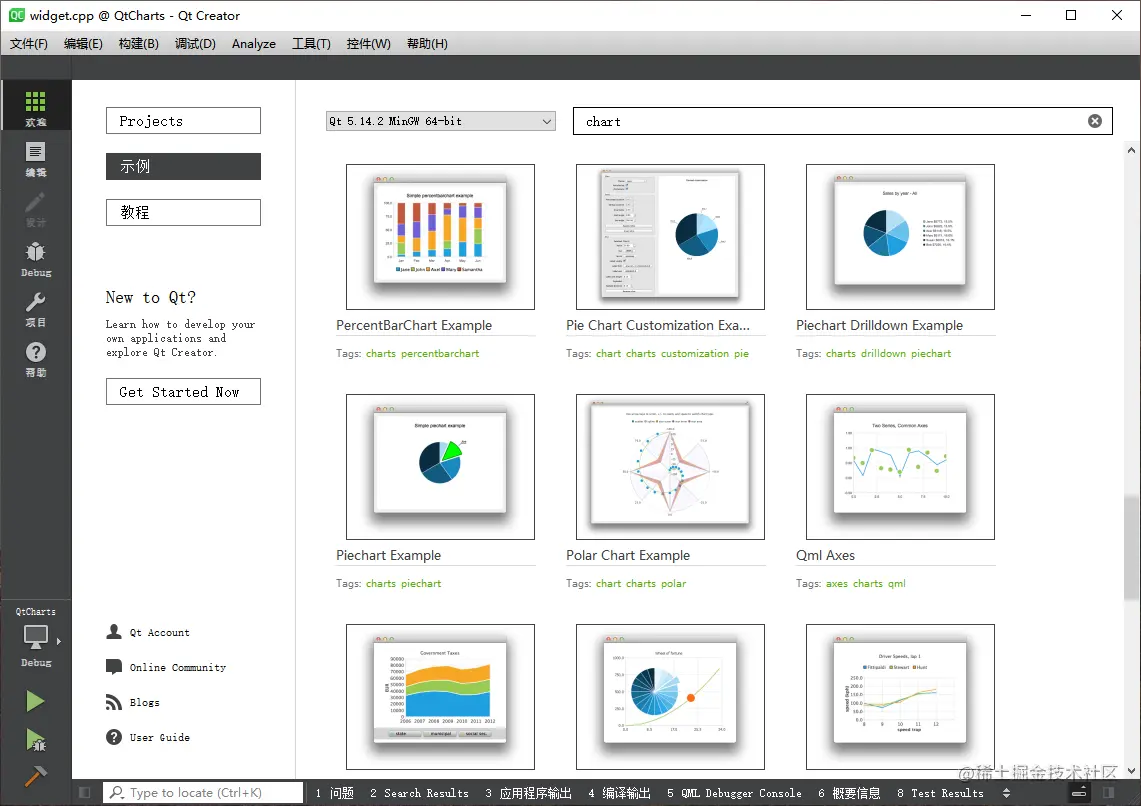Viewport: 1141px width, 806px height.
Task: Build project with hammer icon
Action: click(x=35, y=776)
